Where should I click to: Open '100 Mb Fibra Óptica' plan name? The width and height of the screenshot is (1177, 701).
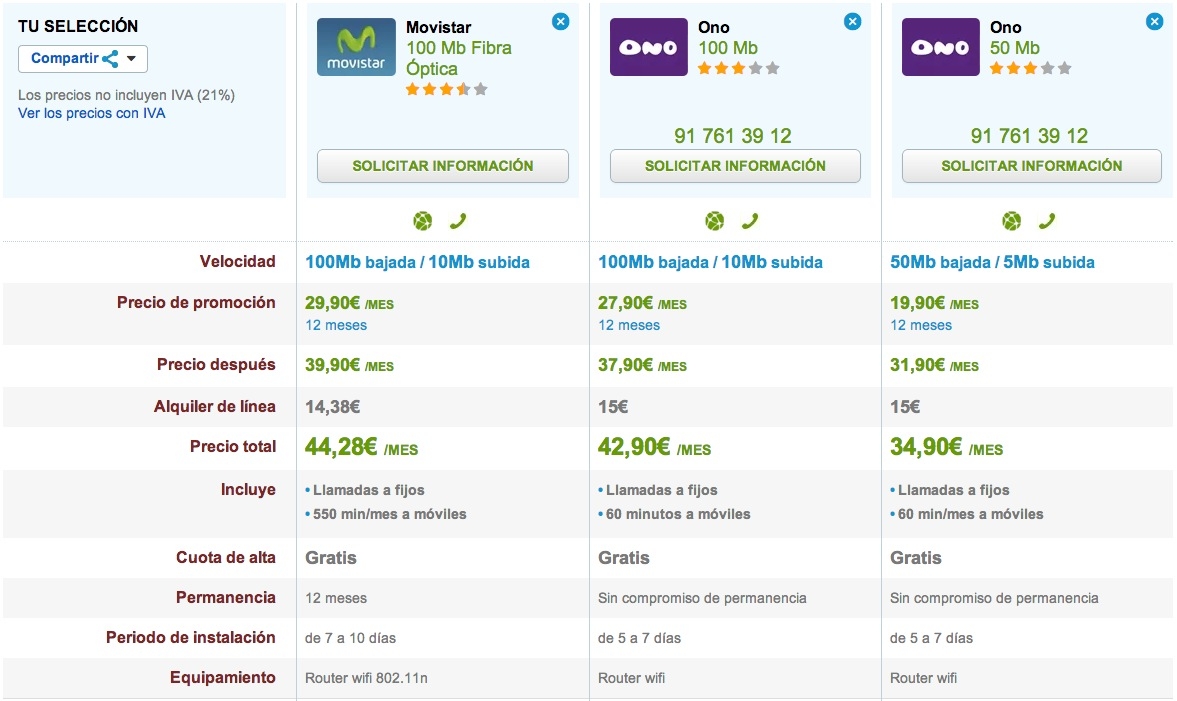coord(459,58)
